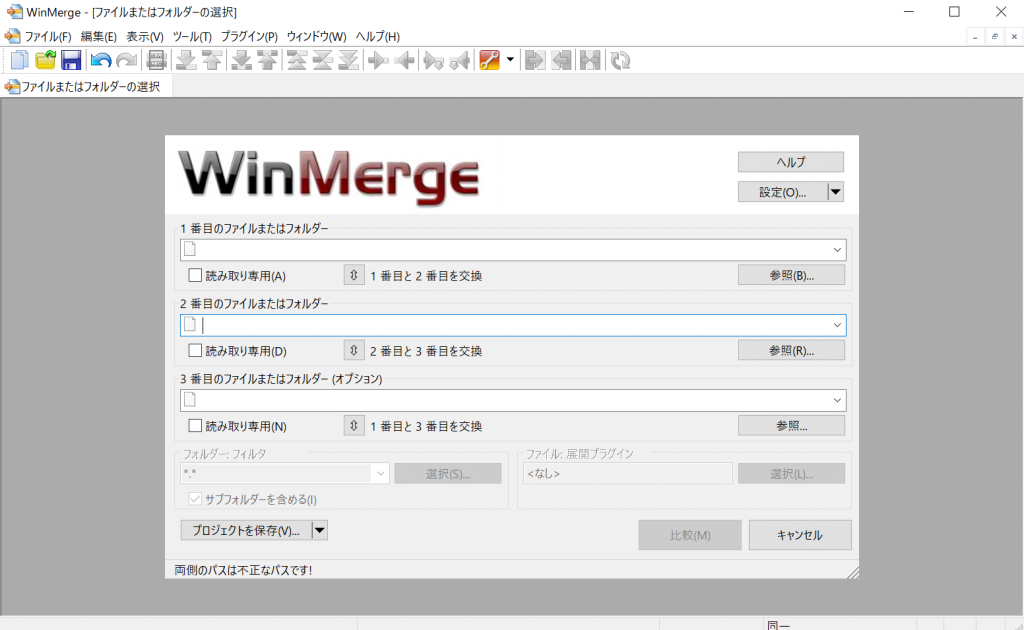Click the Next Conflict down-arrow icon
1024x630 pixels.
click(x=242, y=61)
